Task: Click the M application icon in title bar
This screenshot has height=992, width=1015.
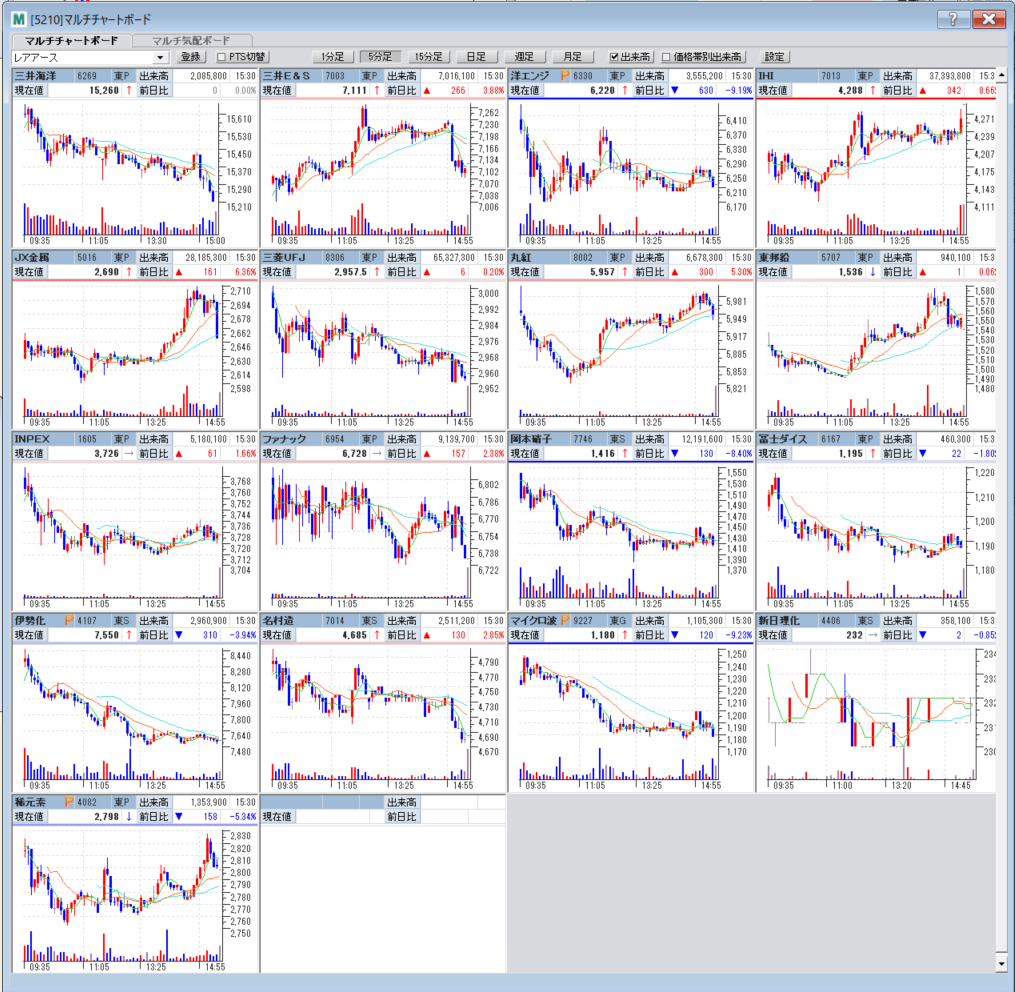Action: click(19, 19)
